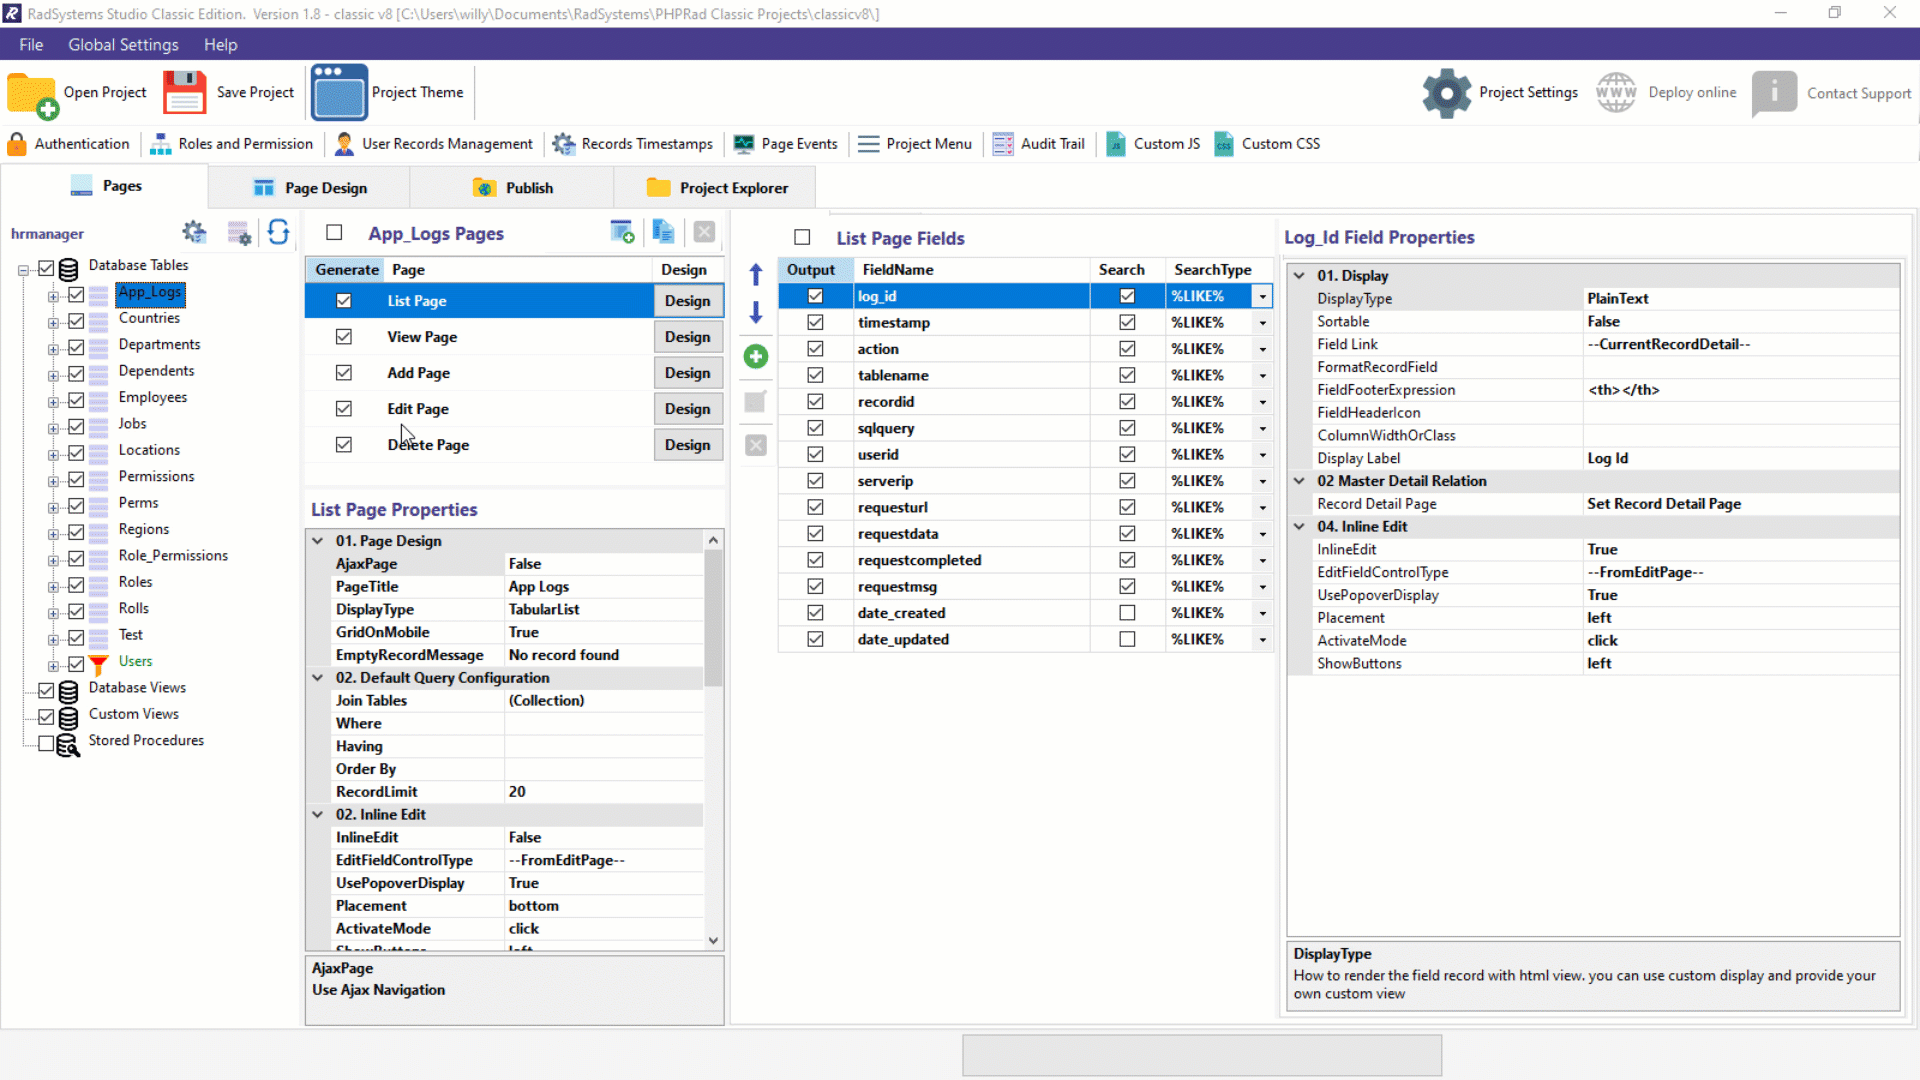This screenshot has width=1920, height=1080.
Task: Enable Search for date_created field
Action: 1127,613
